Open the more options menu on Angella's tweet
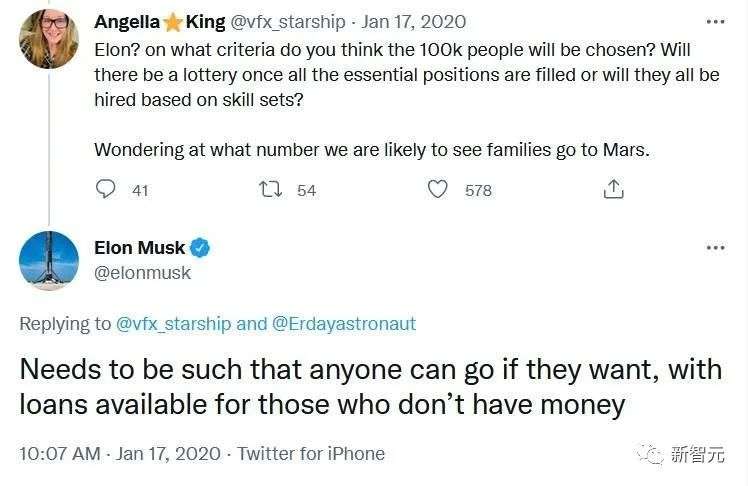 click(x=715, y=21)
